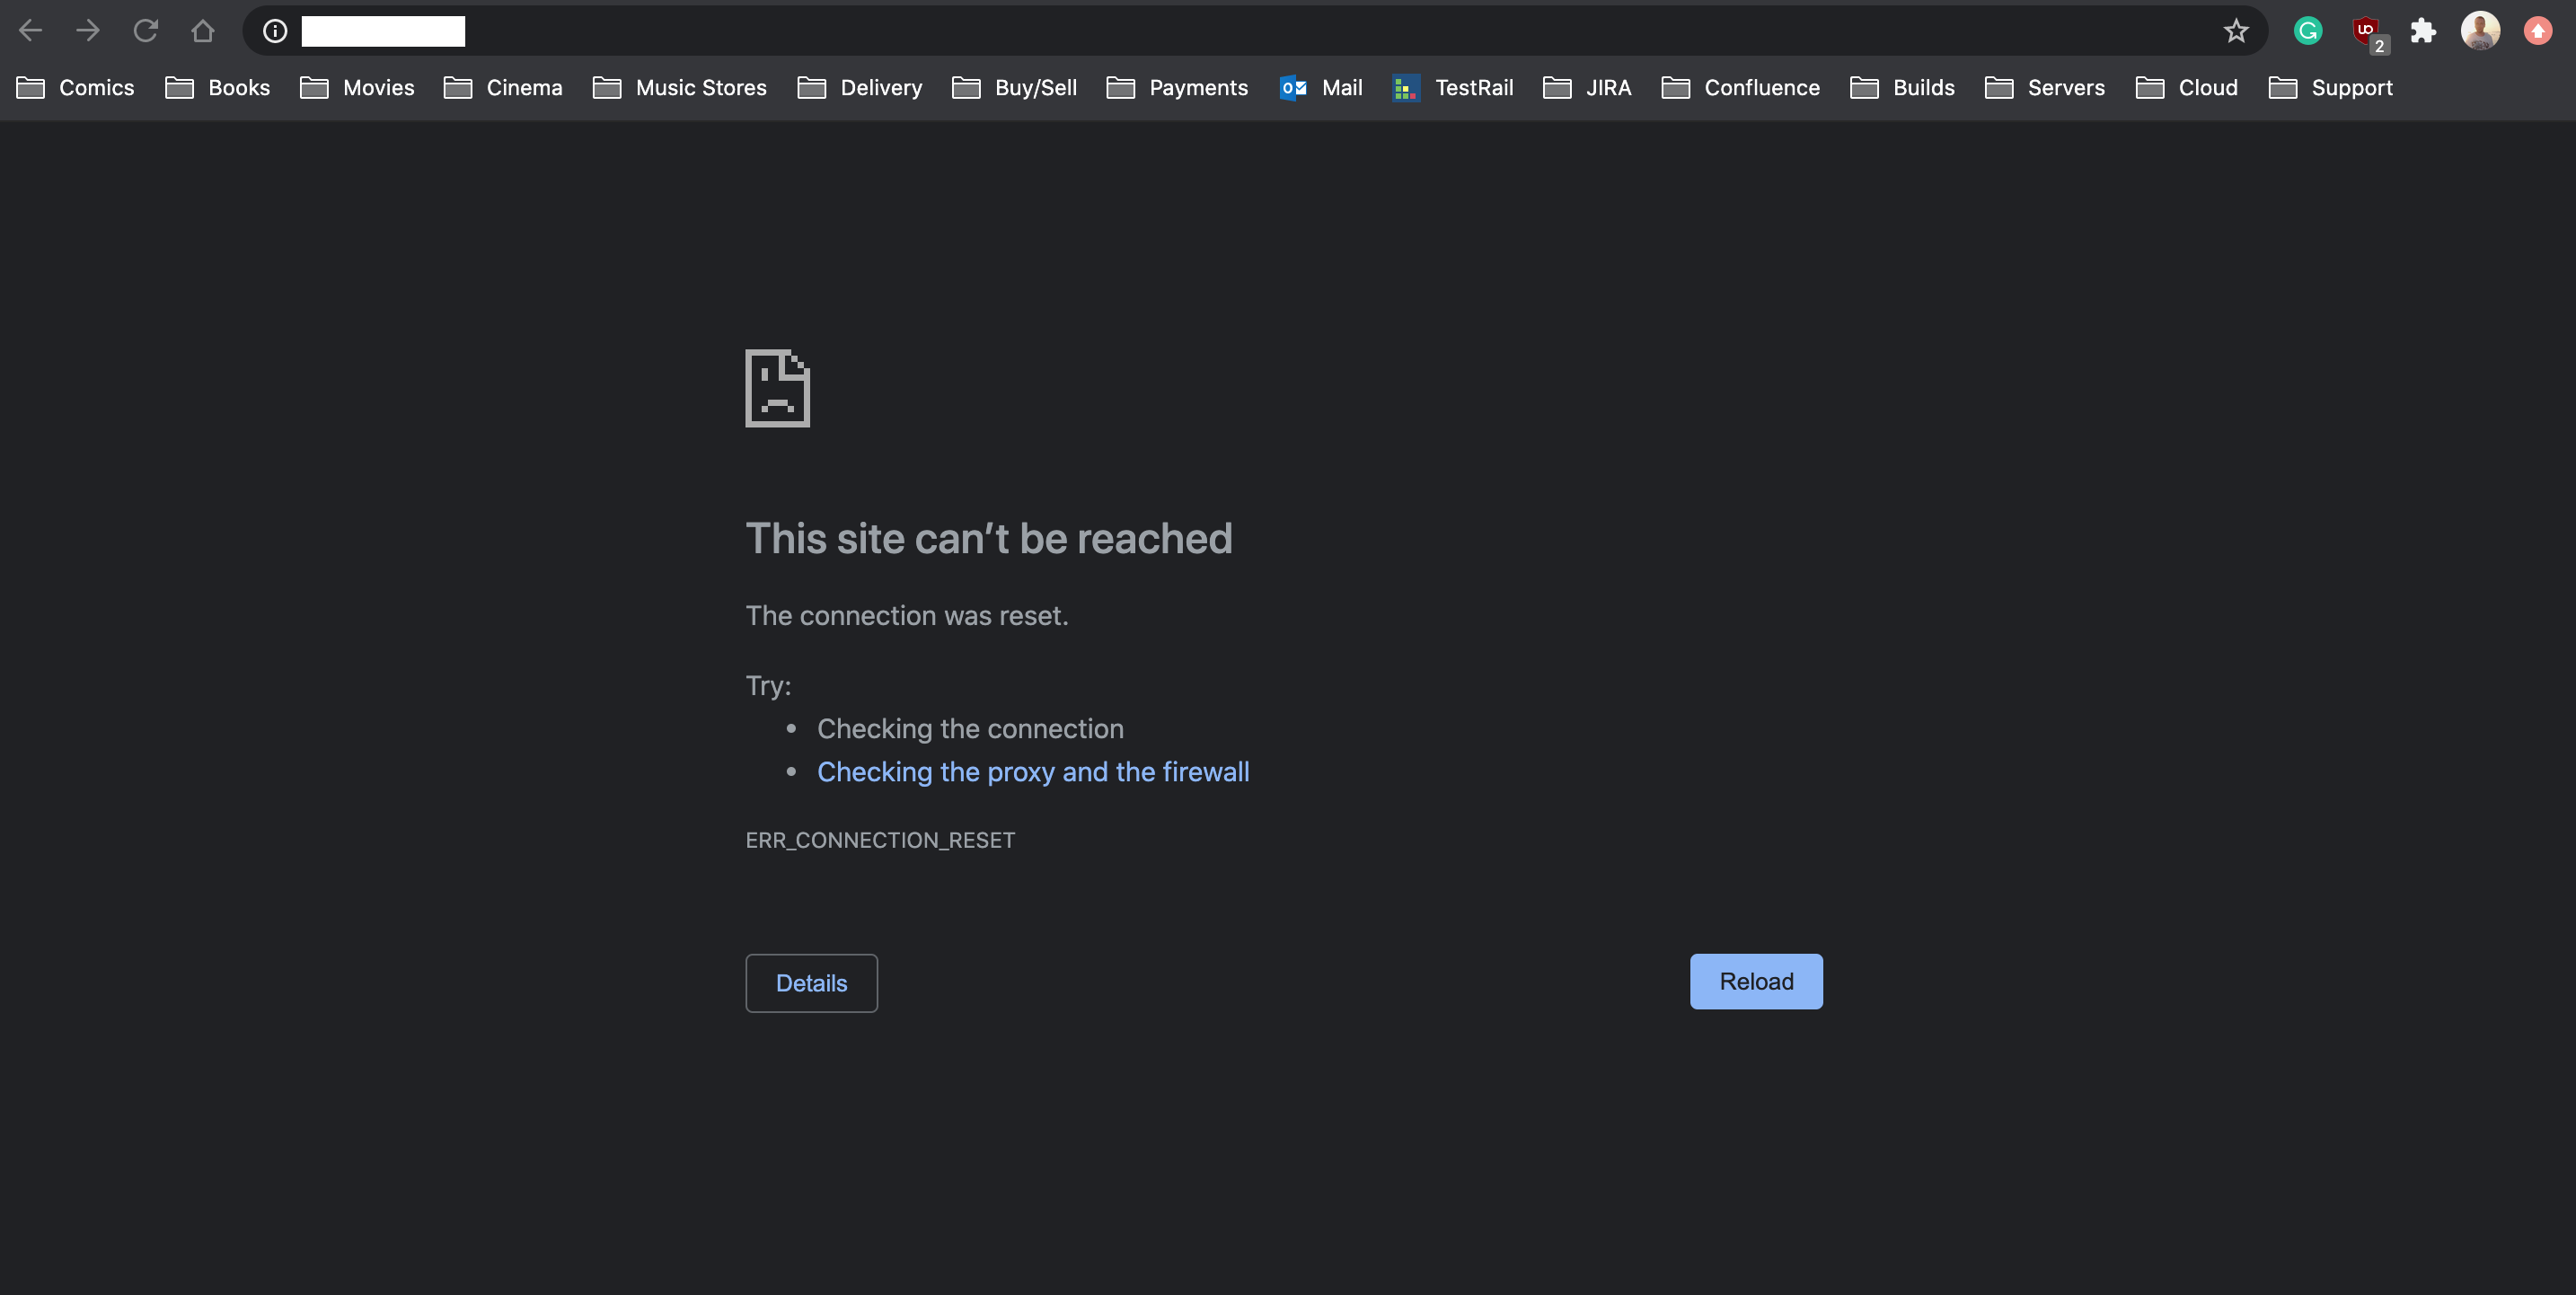Image resolution: width=2576 pixels, height=1295 pixels.
Task: Click the forward navigation arrow
Action: (x=88, y=31)
